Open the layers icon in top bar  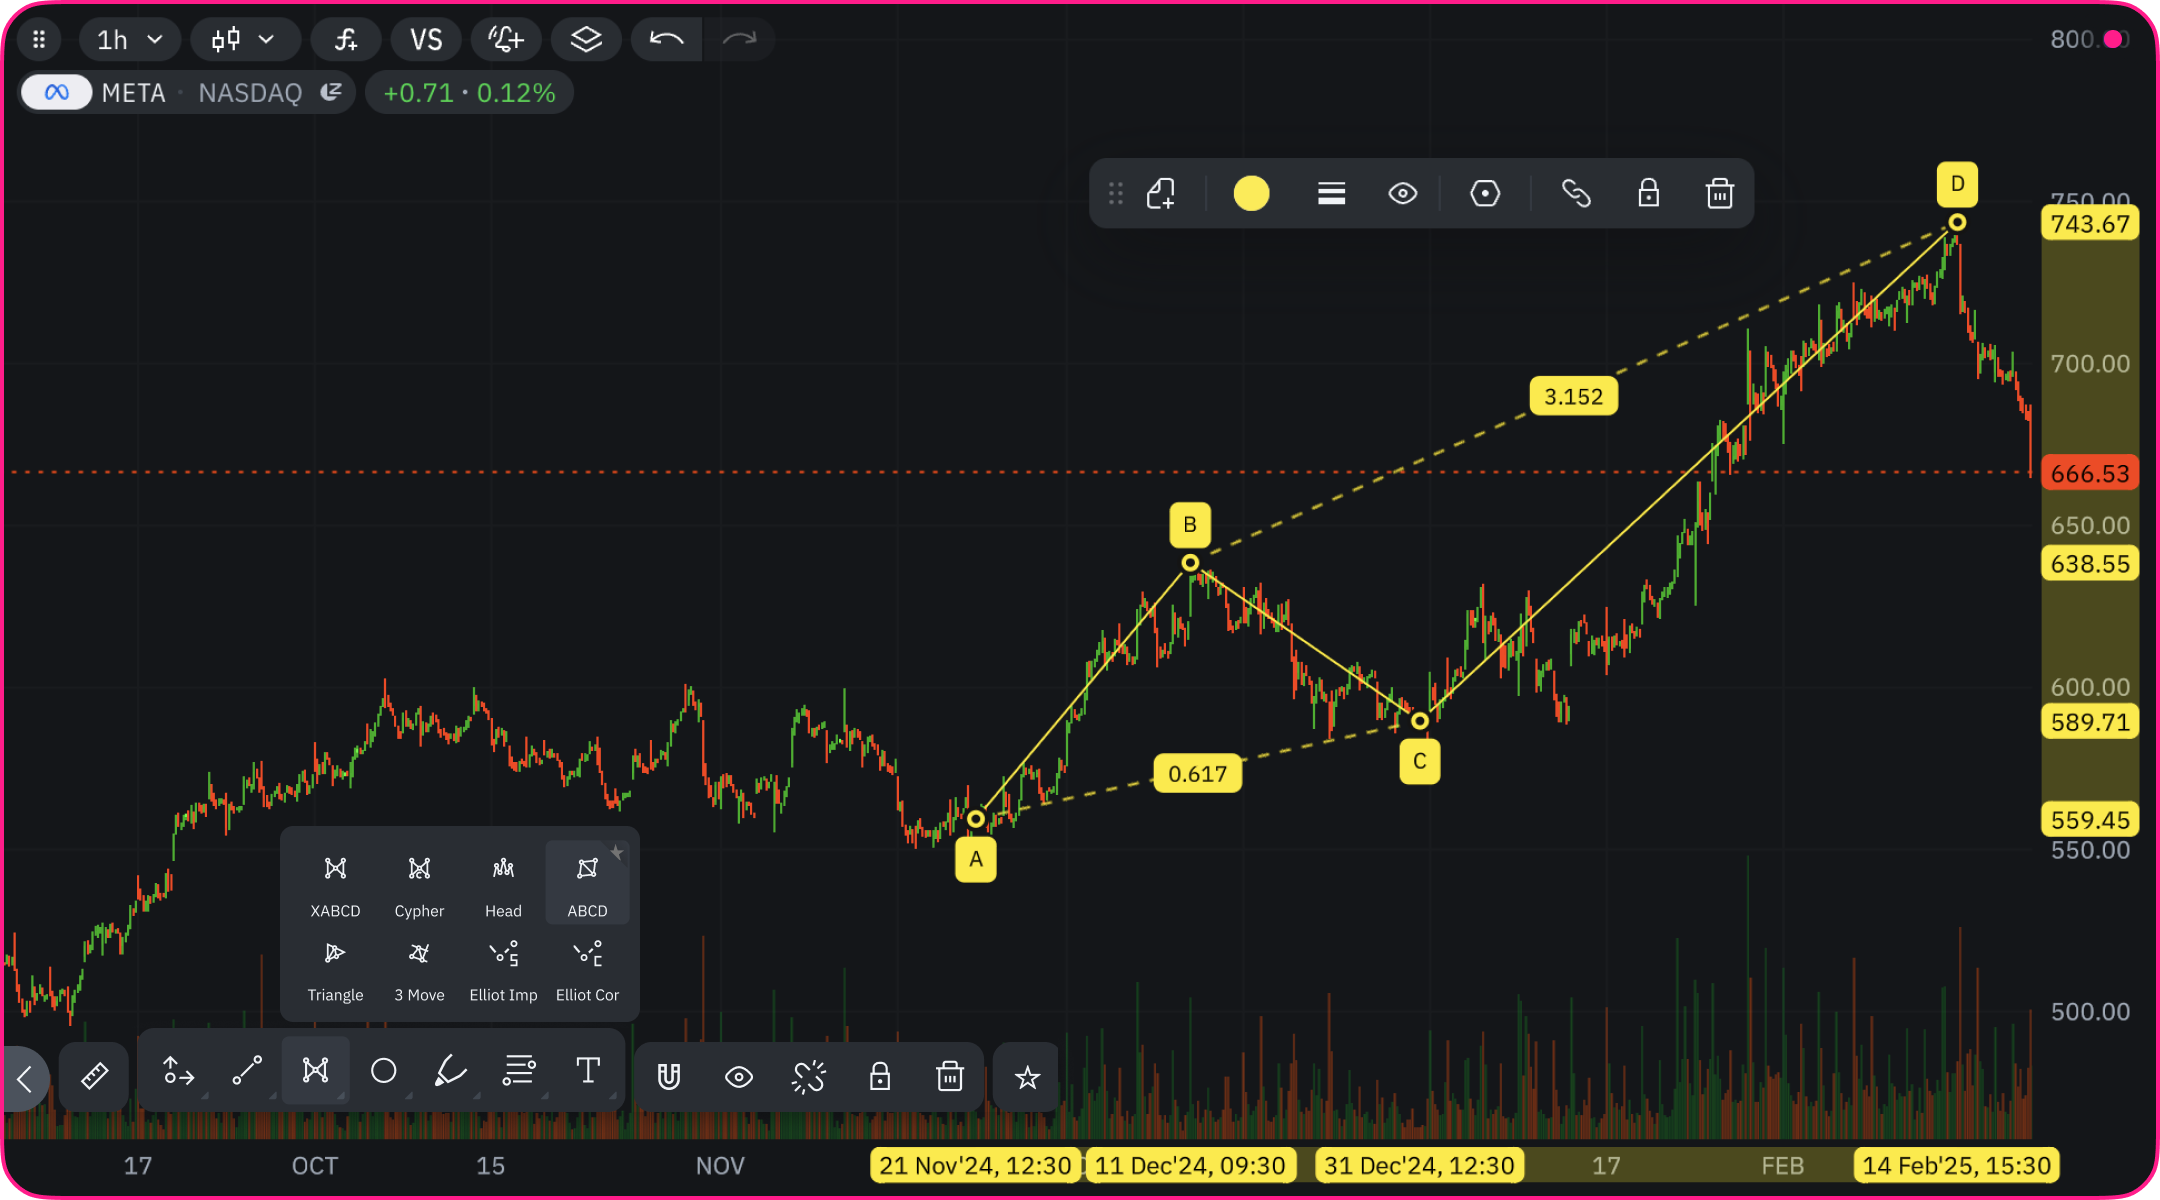pyautogui.click(x=586, y=40)
